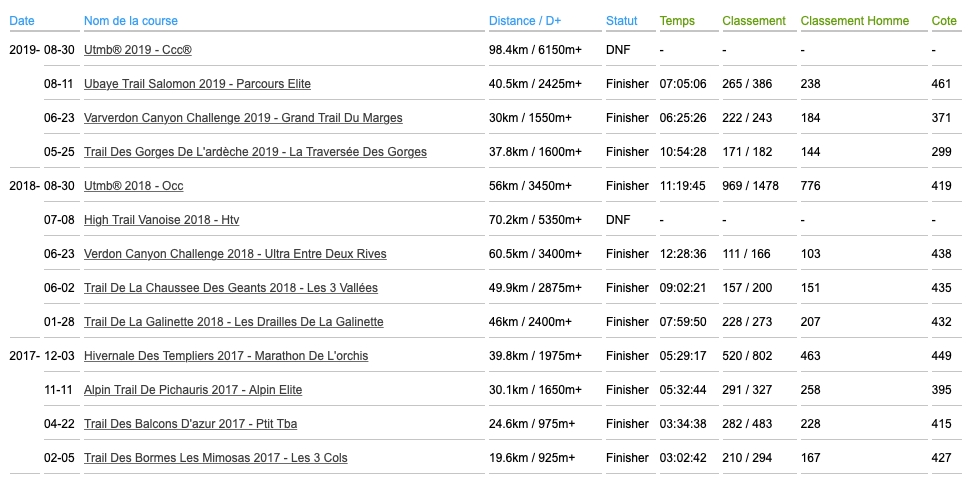Click Verdon Canyon Challenge 2018 Ultra link
Viewport: 975px width, 481px height.
235,254
